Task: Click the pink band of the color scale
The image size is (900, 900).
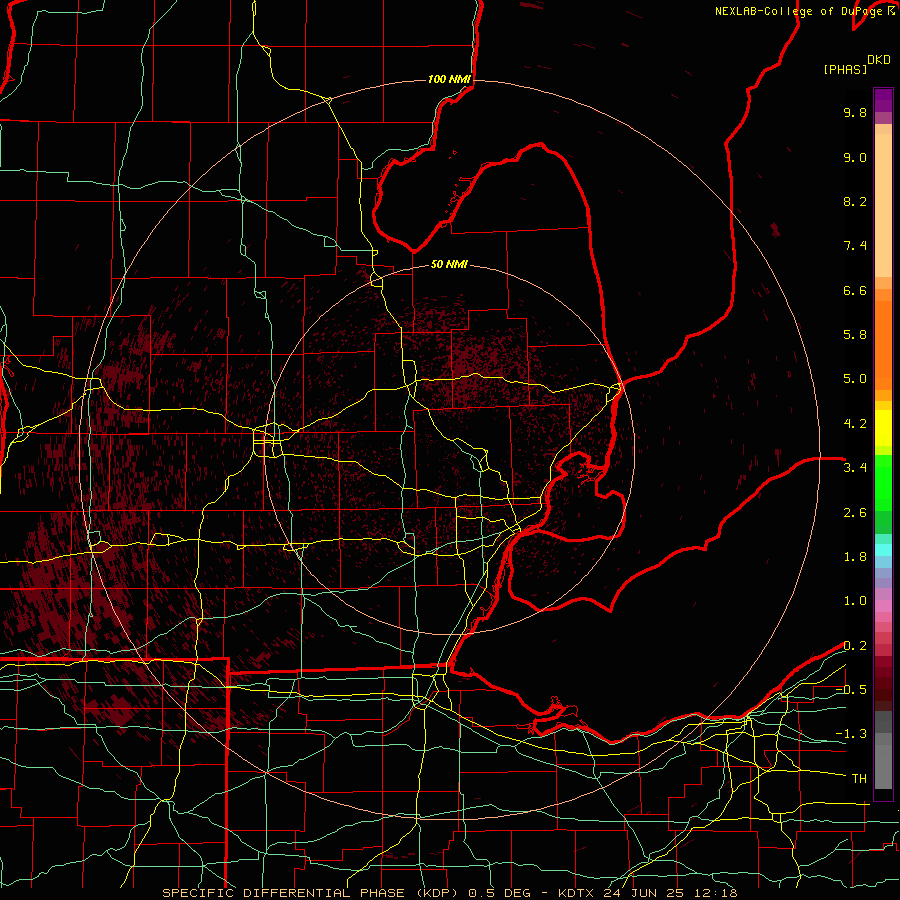Action: pos(883,606)
